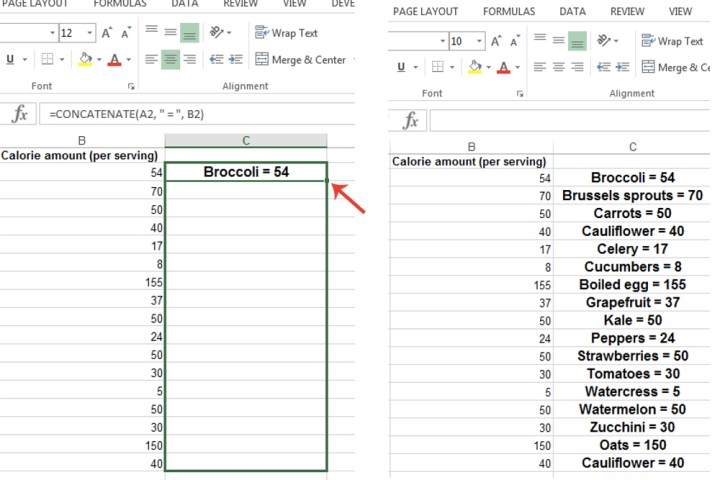Apply red font color in right window

tap(504, 67)
